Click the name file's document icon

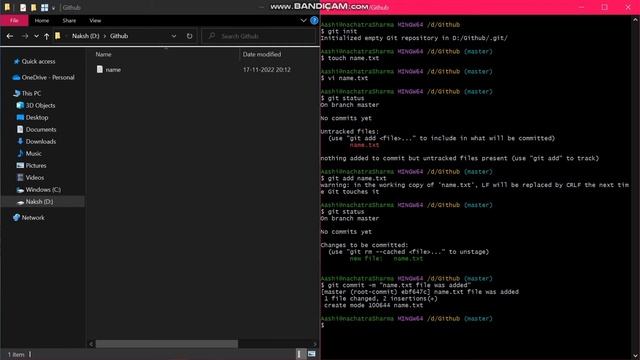click(100, 69)
